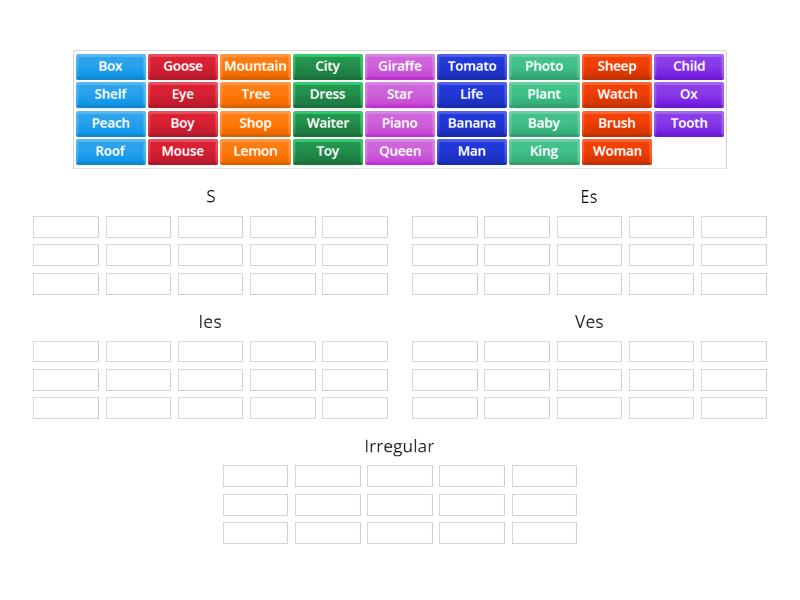The height and width of the screenshot is (600, 800).
Task: Pick the orange Mountain tile
Action: click(x=255, y=67)
